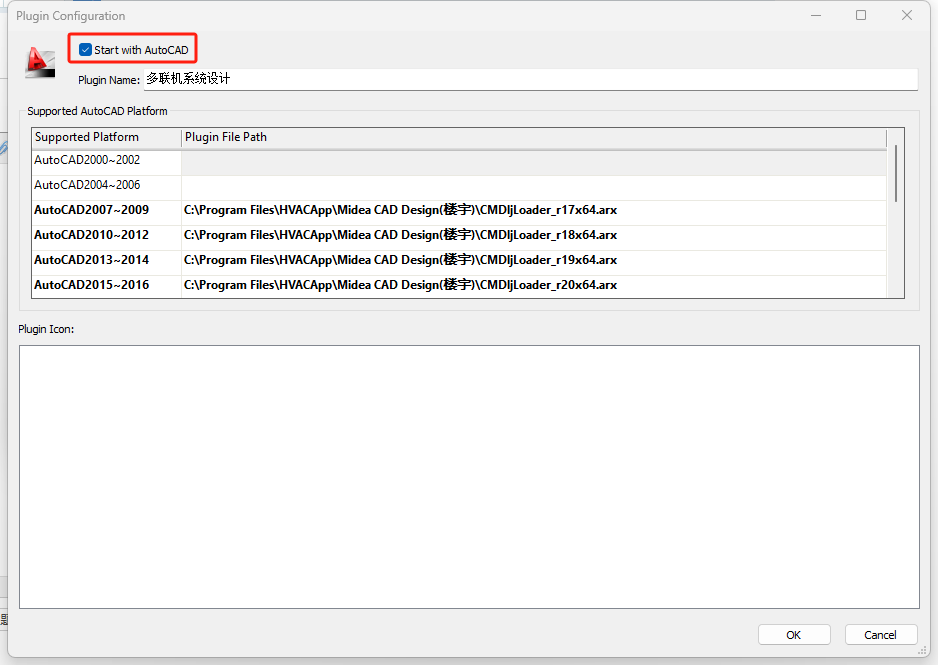Screen dimensions: 938x665
Task: Click the CMDljLoader_r20x64.arx file path cell
Action: pos(400,285)
